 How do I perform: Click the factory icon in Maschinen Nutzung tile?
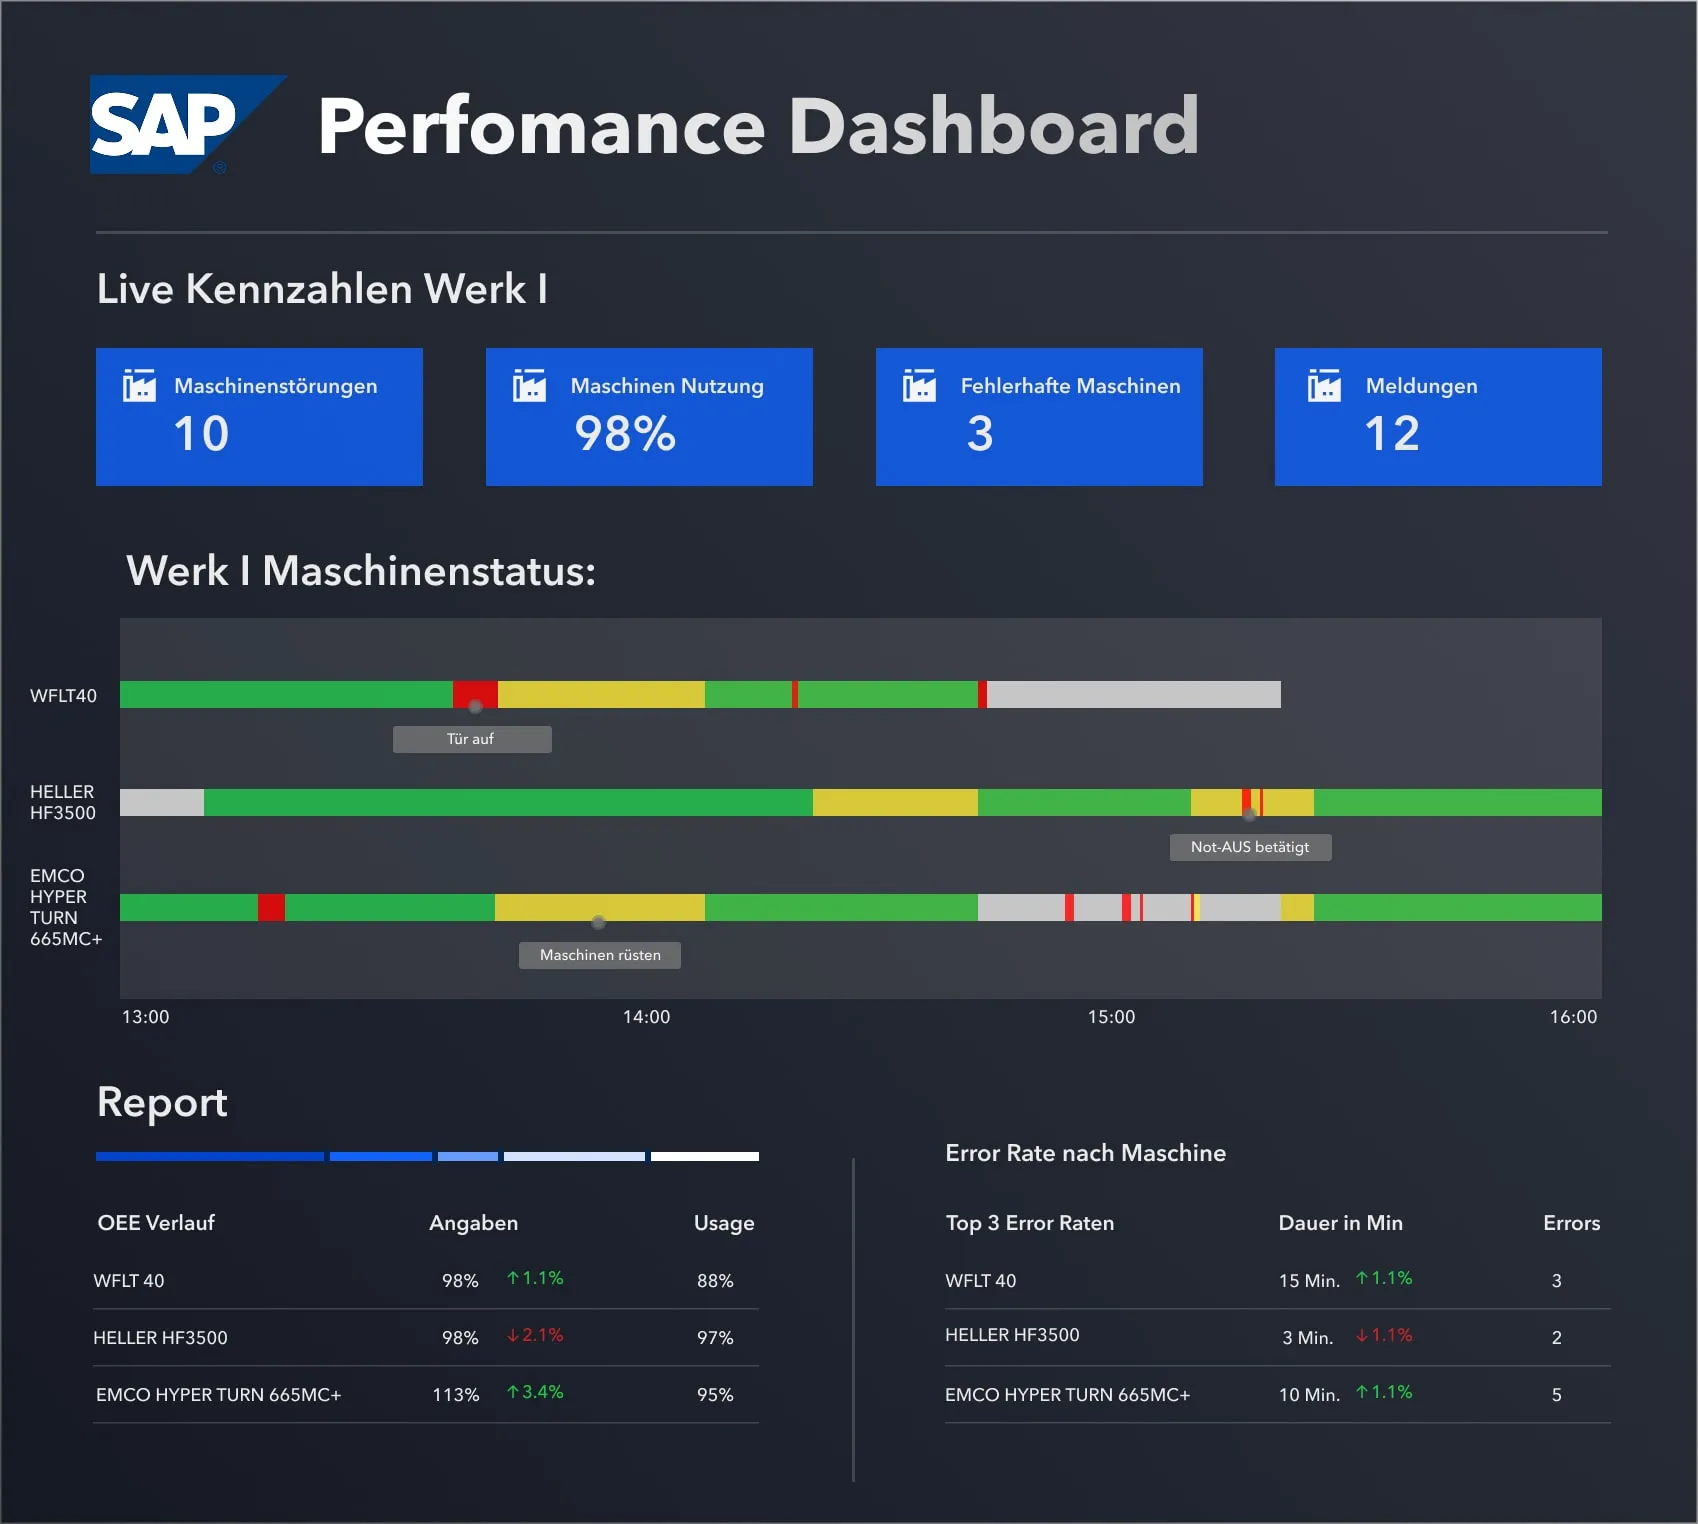(529, 385)
